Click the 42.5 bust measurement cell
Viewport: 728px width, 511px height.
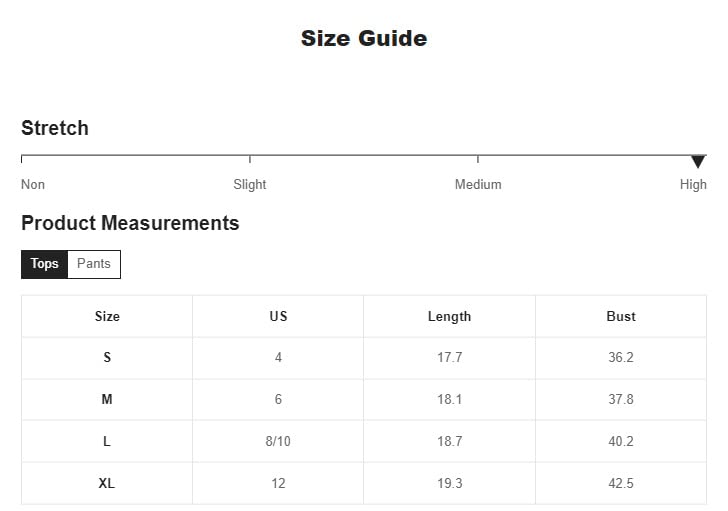621,483
